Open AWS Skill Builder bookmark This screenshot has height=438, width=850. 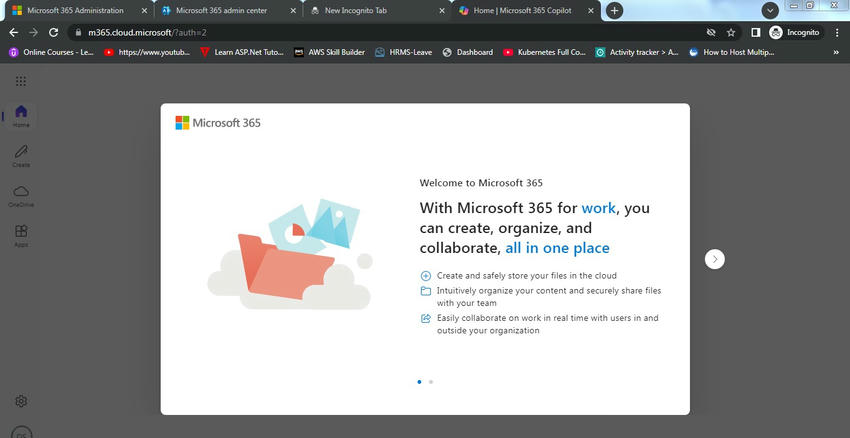[x=330, y=53]
